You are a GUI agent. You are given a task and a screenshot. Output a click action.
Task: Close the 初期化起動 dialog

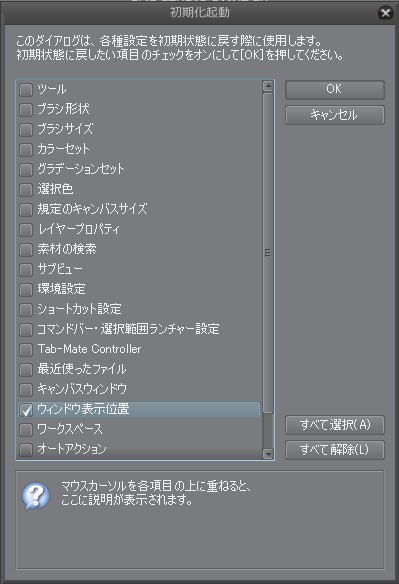click(385, 13)
